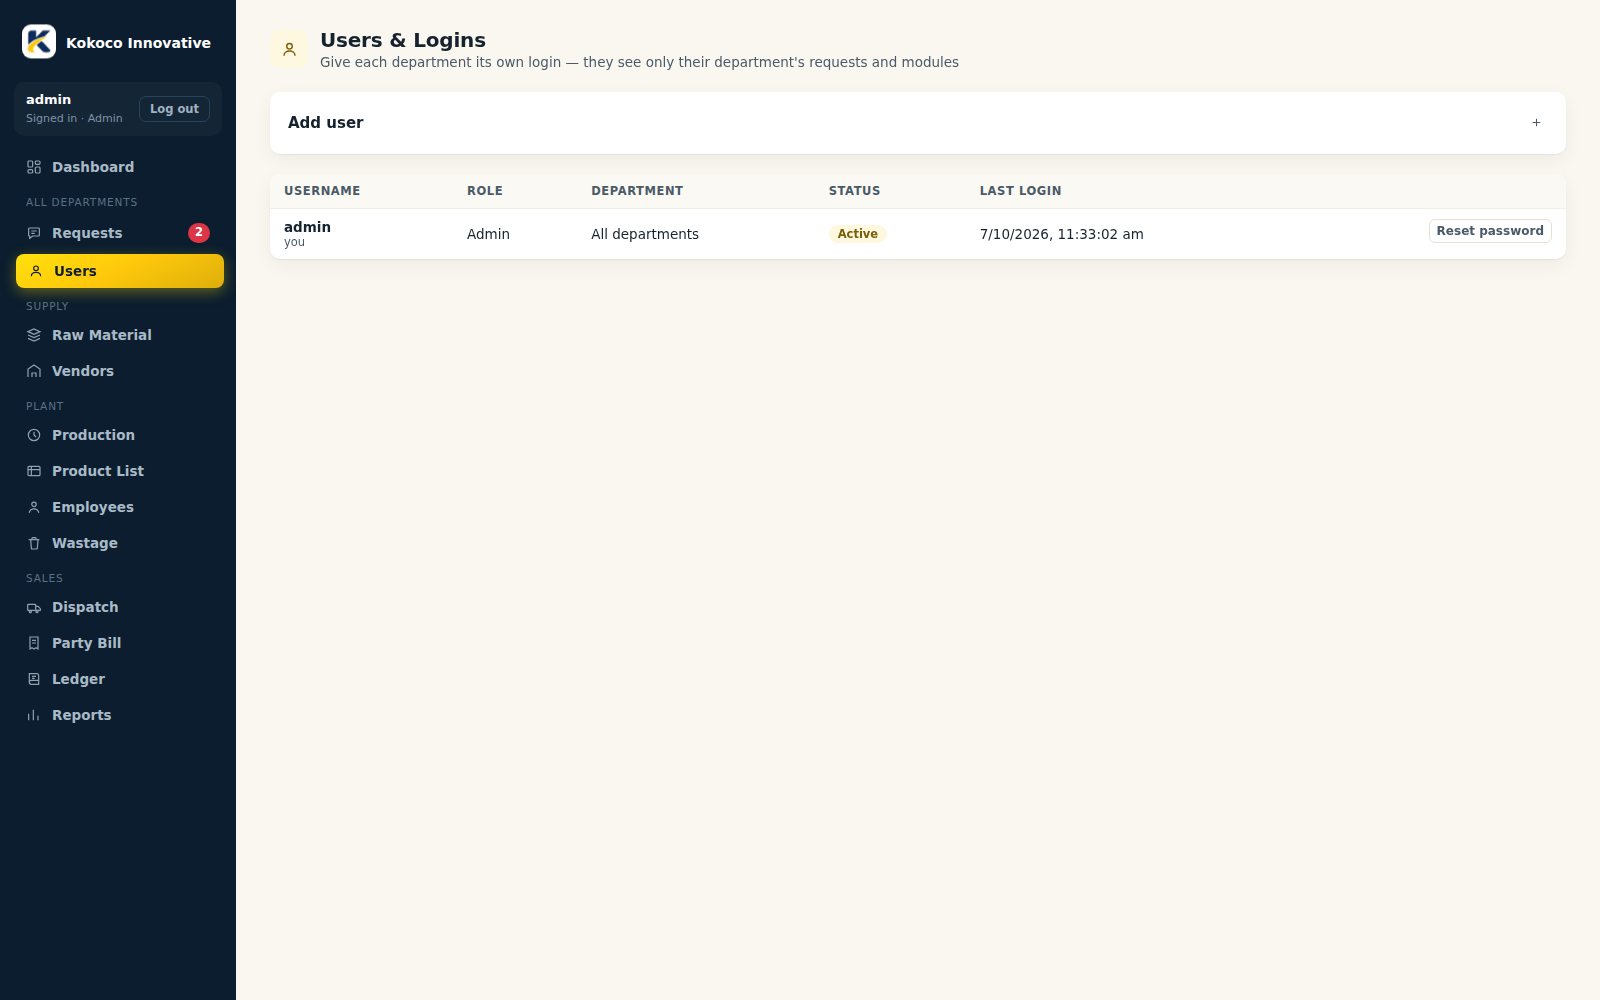Click the Kokoco Innovative logo icon
This screenshot has height=1000, width=1600.
(x=39, y=42)
